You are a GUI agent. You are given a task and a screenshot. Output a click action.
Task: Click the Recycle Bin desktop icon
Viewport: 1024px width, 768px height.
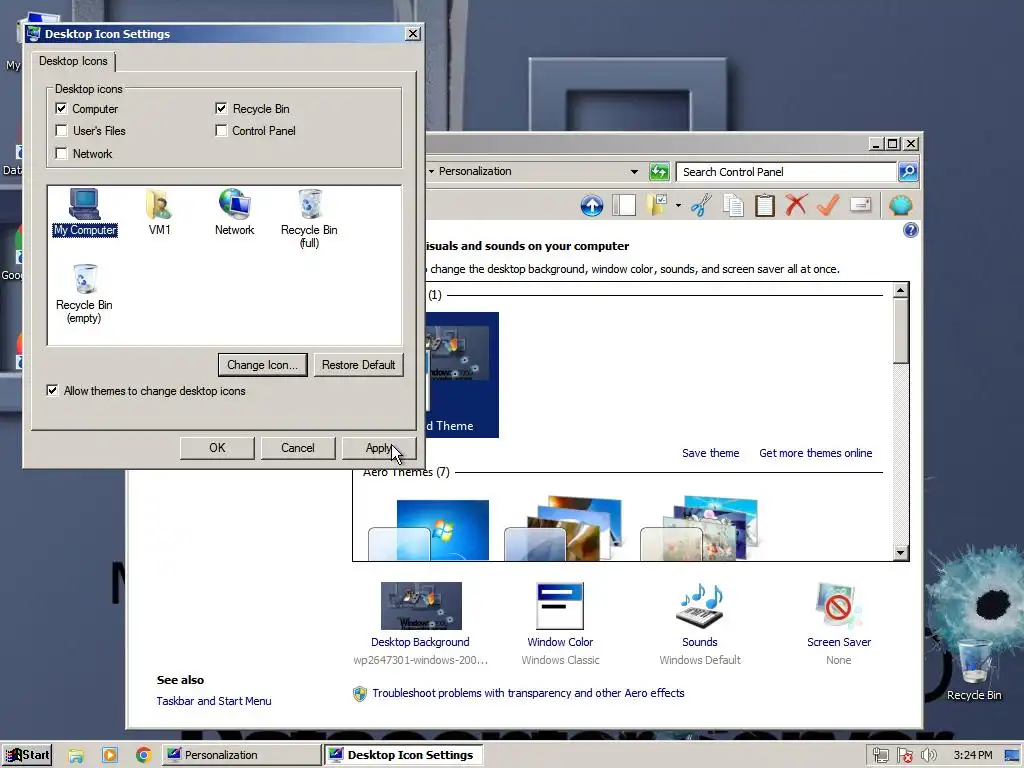974,669
